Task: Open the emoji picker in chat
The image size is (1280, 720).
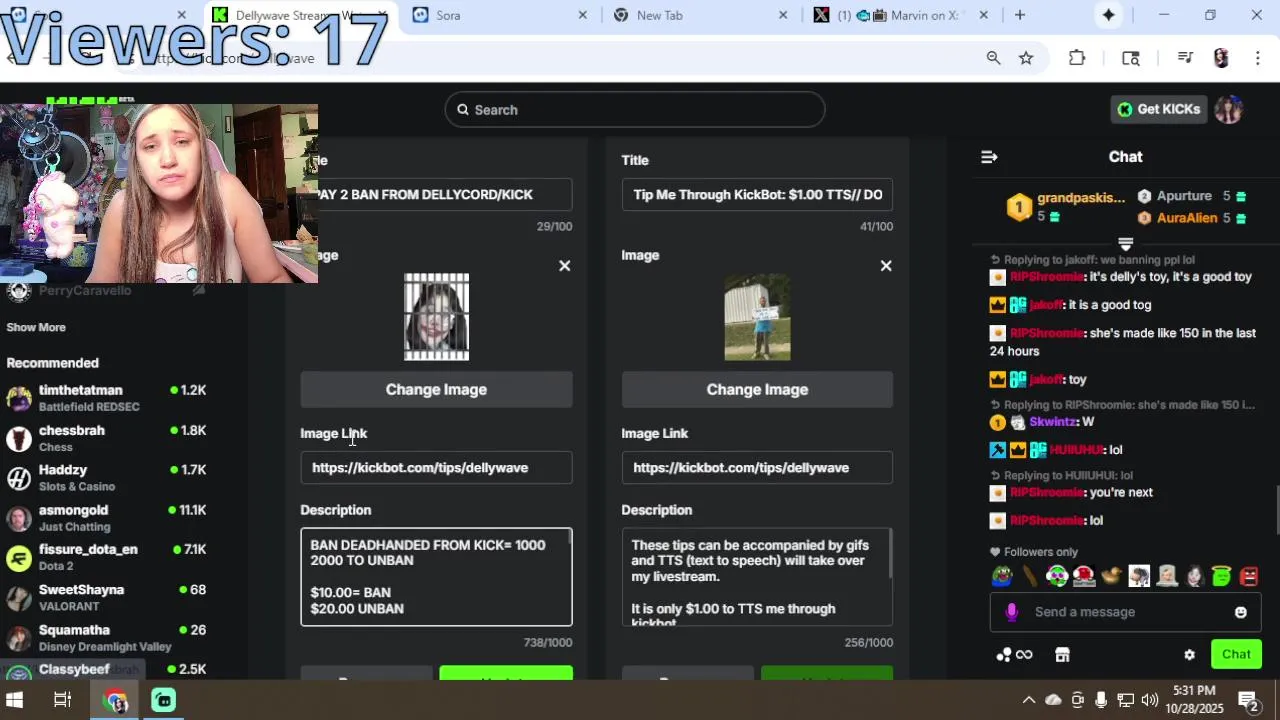Action: 1241,612
